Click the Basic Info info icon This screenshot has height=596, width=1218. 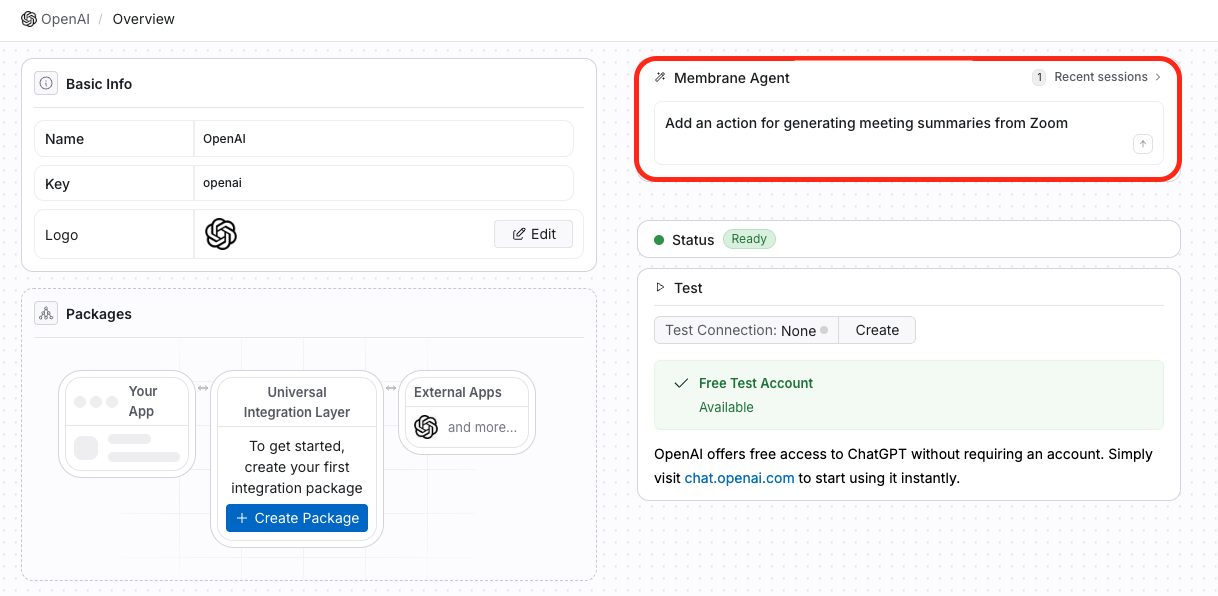coord(46,84)
